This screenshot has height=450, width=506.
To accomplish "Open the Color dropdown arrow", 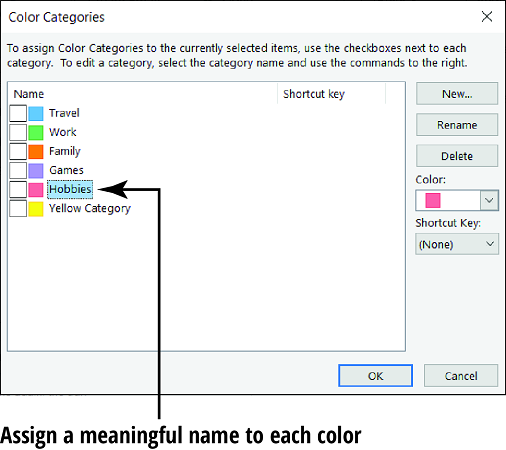I will point(489,200).
